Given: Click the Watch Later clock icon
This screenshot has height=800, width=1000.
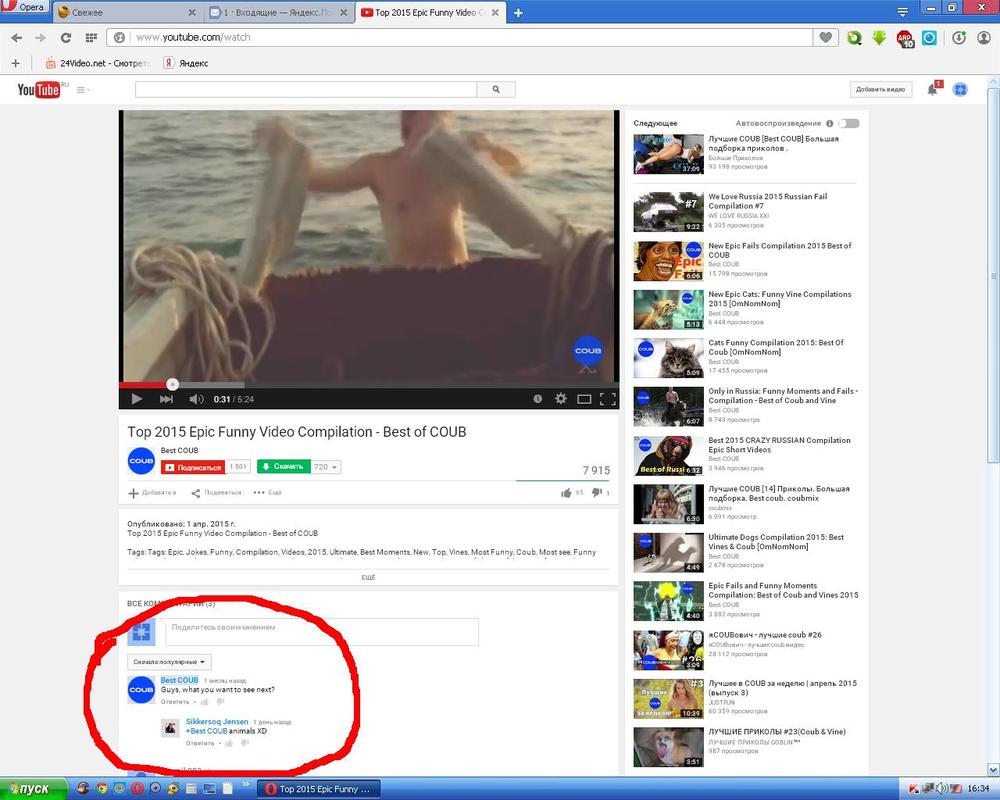Looking at the screenshot, I should point(537,399).
